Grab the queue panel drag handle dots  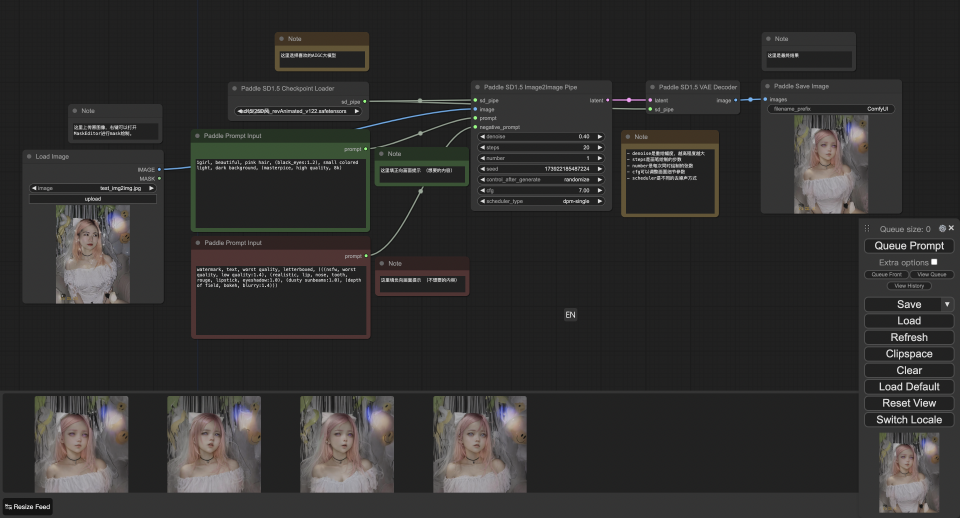tap(867, 228)
